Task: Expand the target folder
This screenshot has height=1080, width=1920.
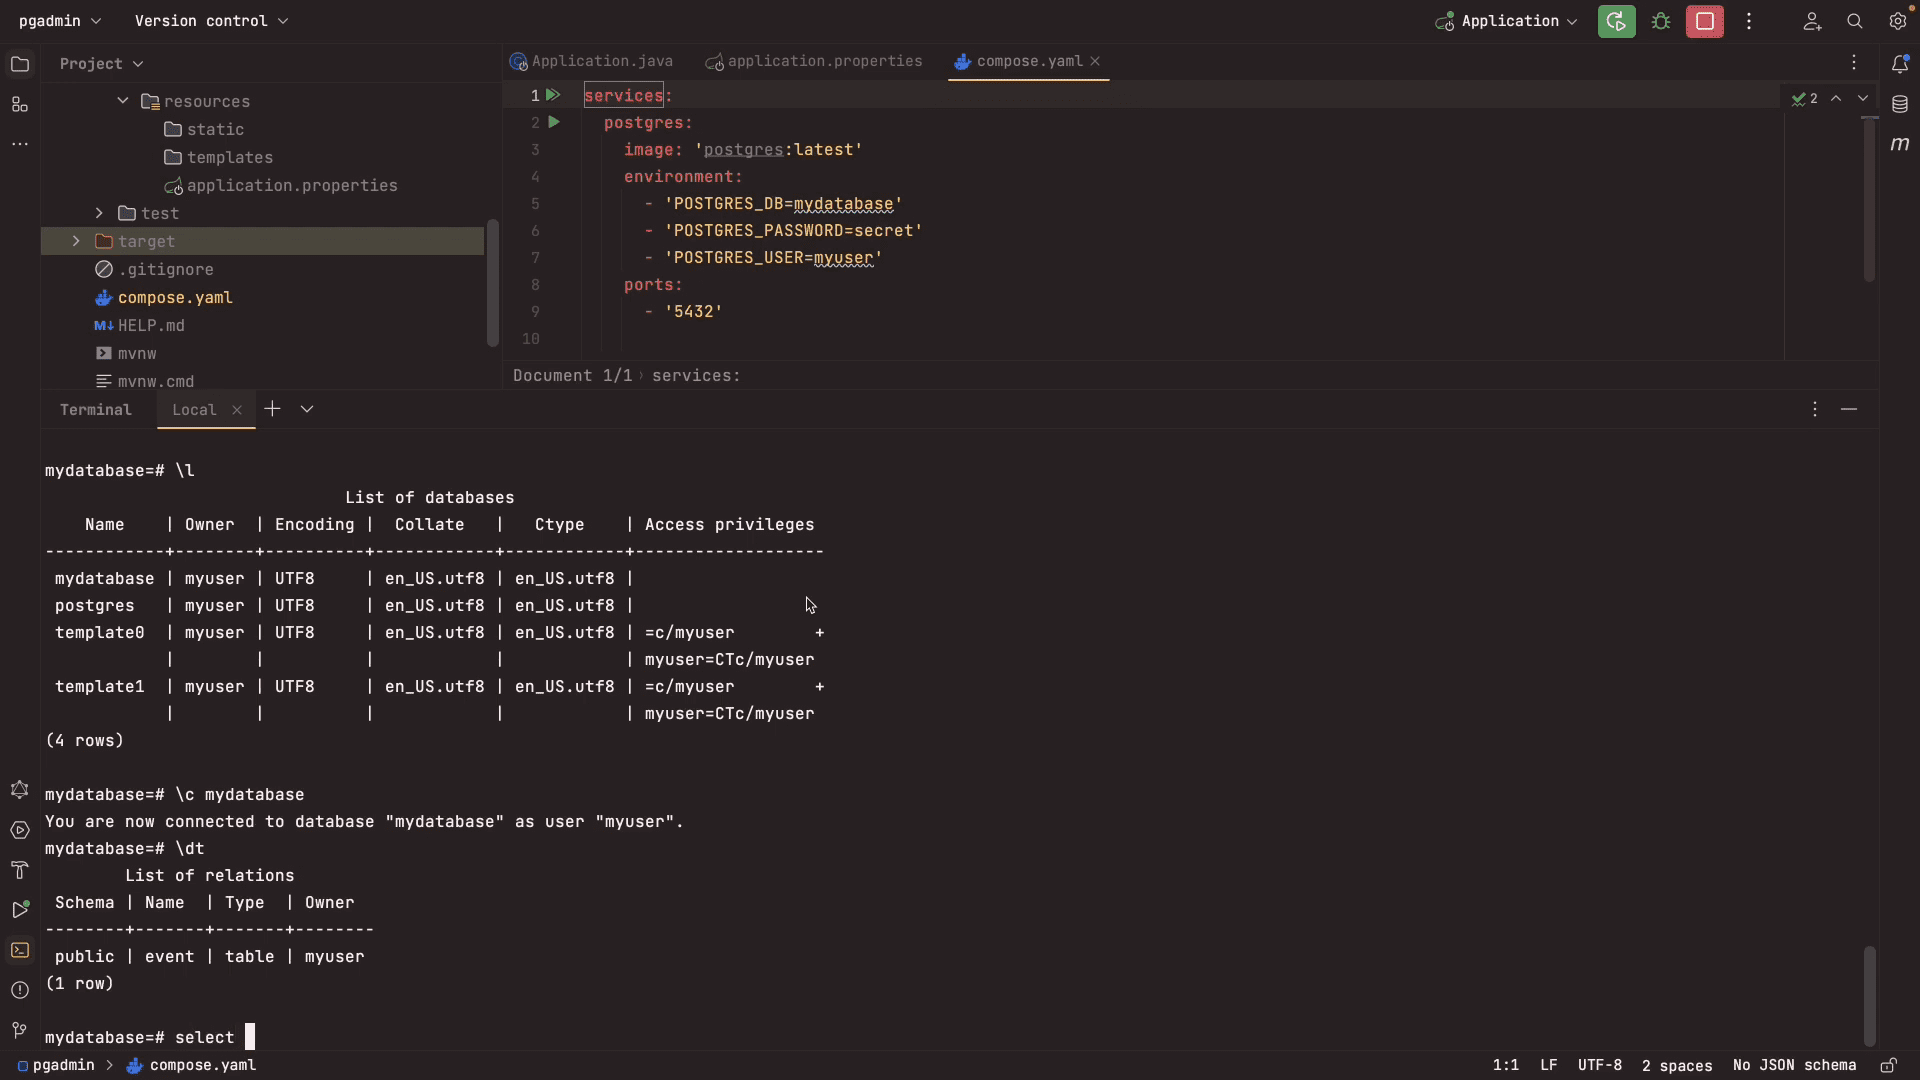Action: 76,241
